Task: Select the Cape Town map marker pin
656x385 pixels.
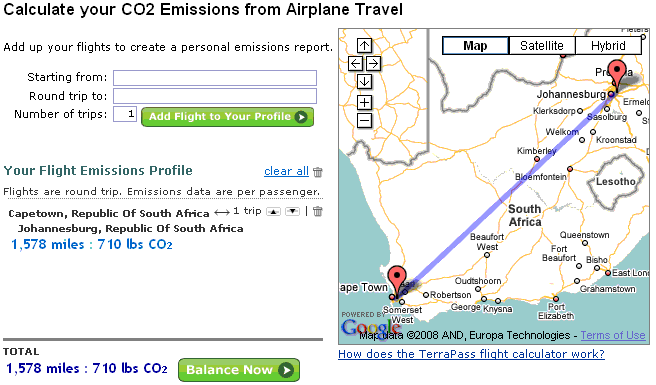Action: click(x=397, y=282)
